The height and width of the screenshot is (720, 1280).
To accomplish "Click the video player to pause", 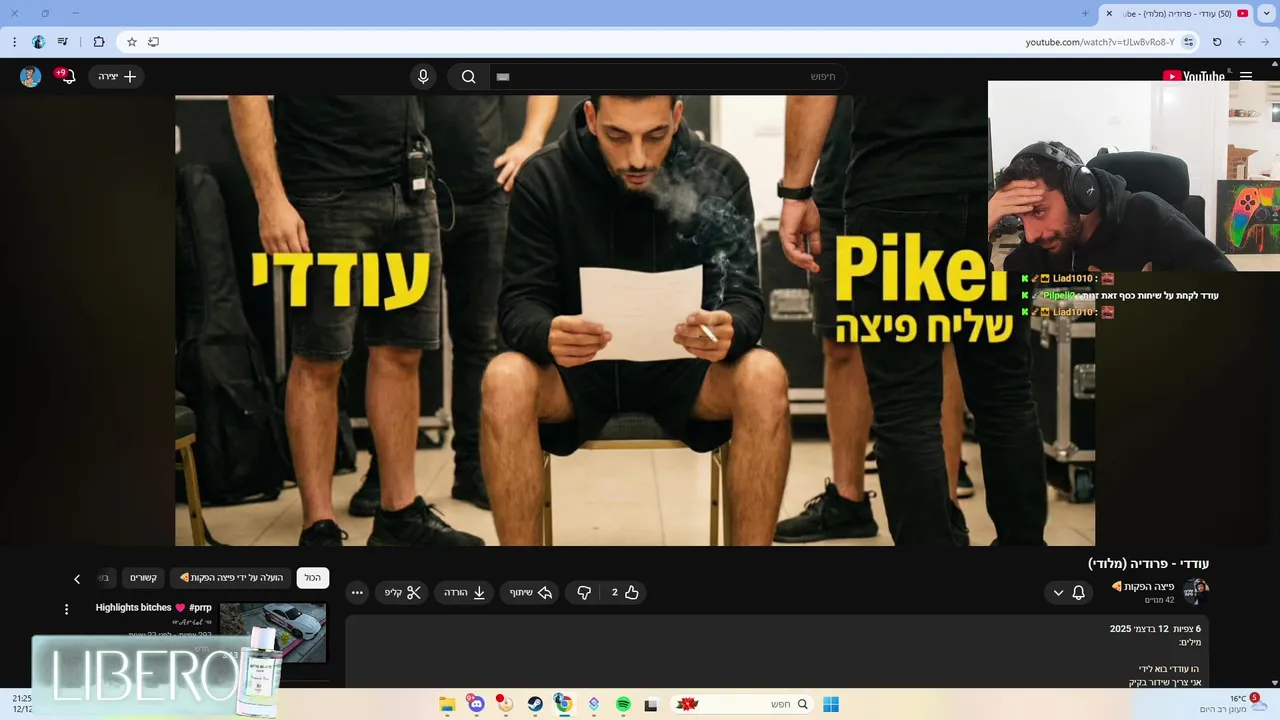I will point(635,320).
